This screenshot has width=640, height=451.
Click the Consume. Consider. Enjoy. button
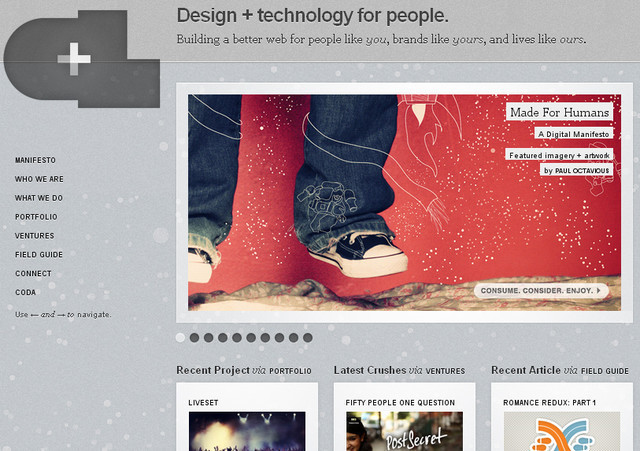tap(541, 291)
